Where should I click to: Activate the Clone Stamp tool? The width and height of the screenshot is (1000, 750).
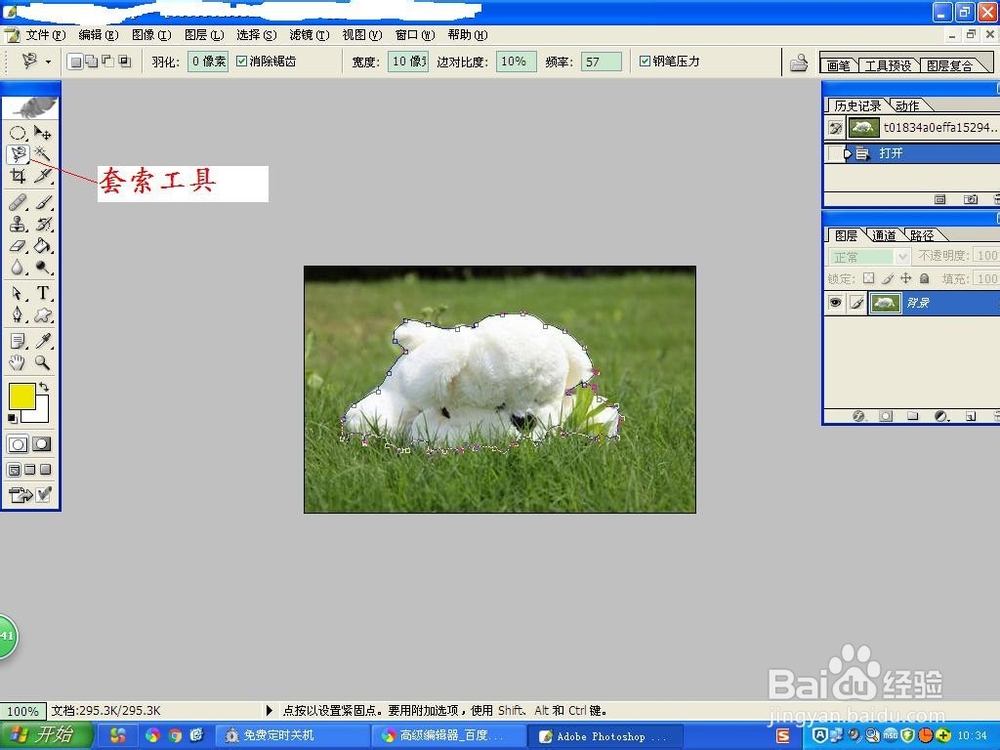(16, 223)
